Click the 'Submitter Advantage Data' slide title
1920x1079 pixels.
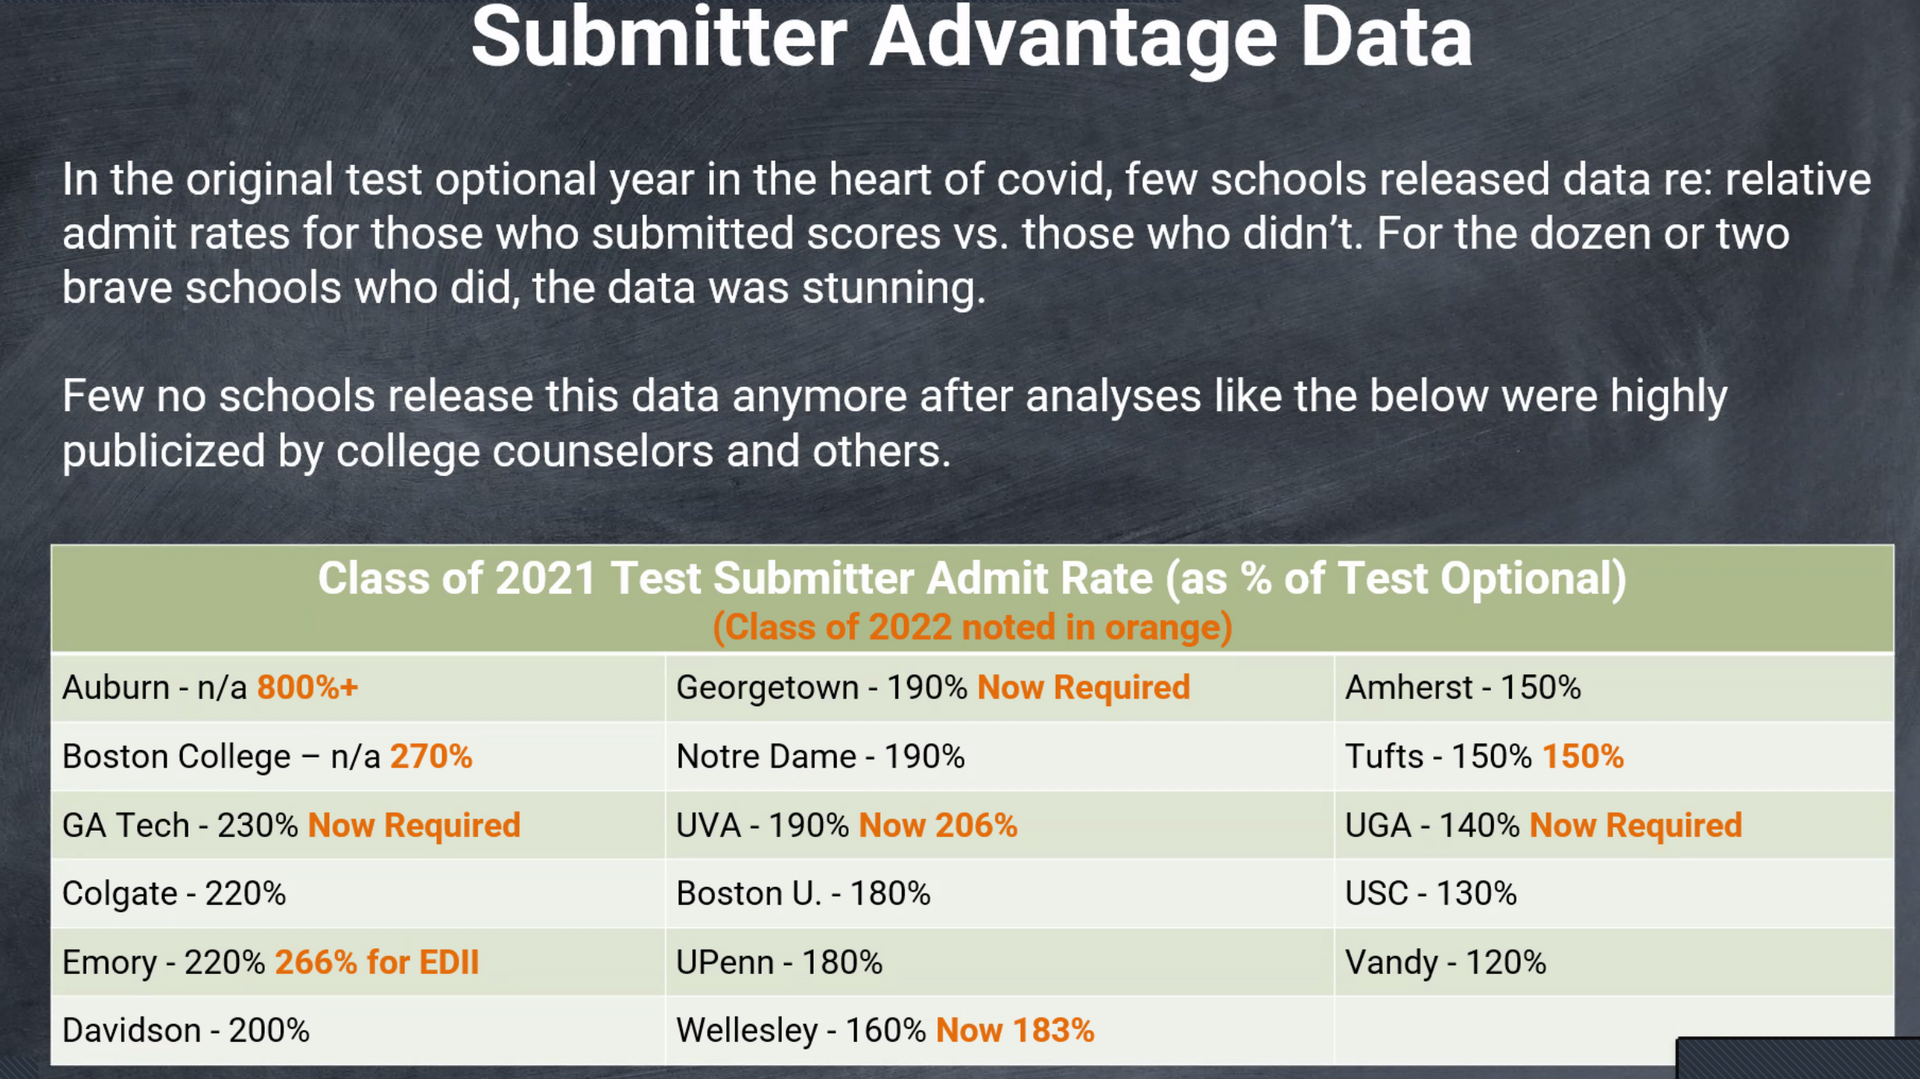(971, 38)
